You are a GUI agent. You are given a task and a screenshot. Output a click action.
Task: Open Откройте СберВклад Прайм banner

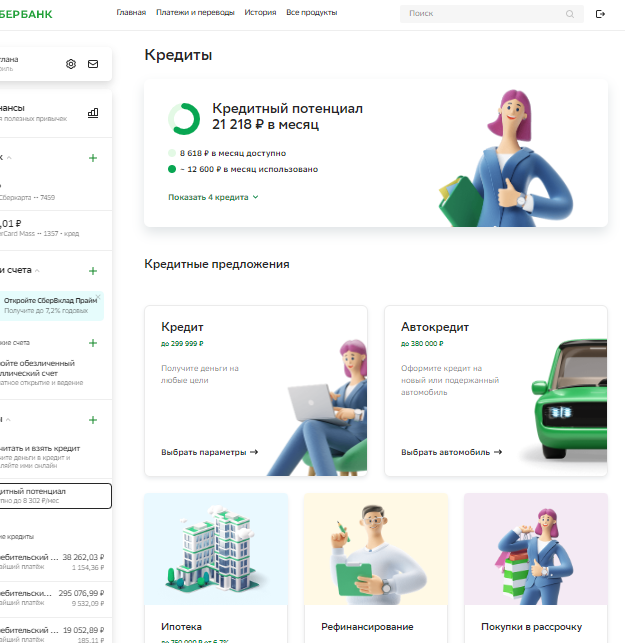click(51, 306)
